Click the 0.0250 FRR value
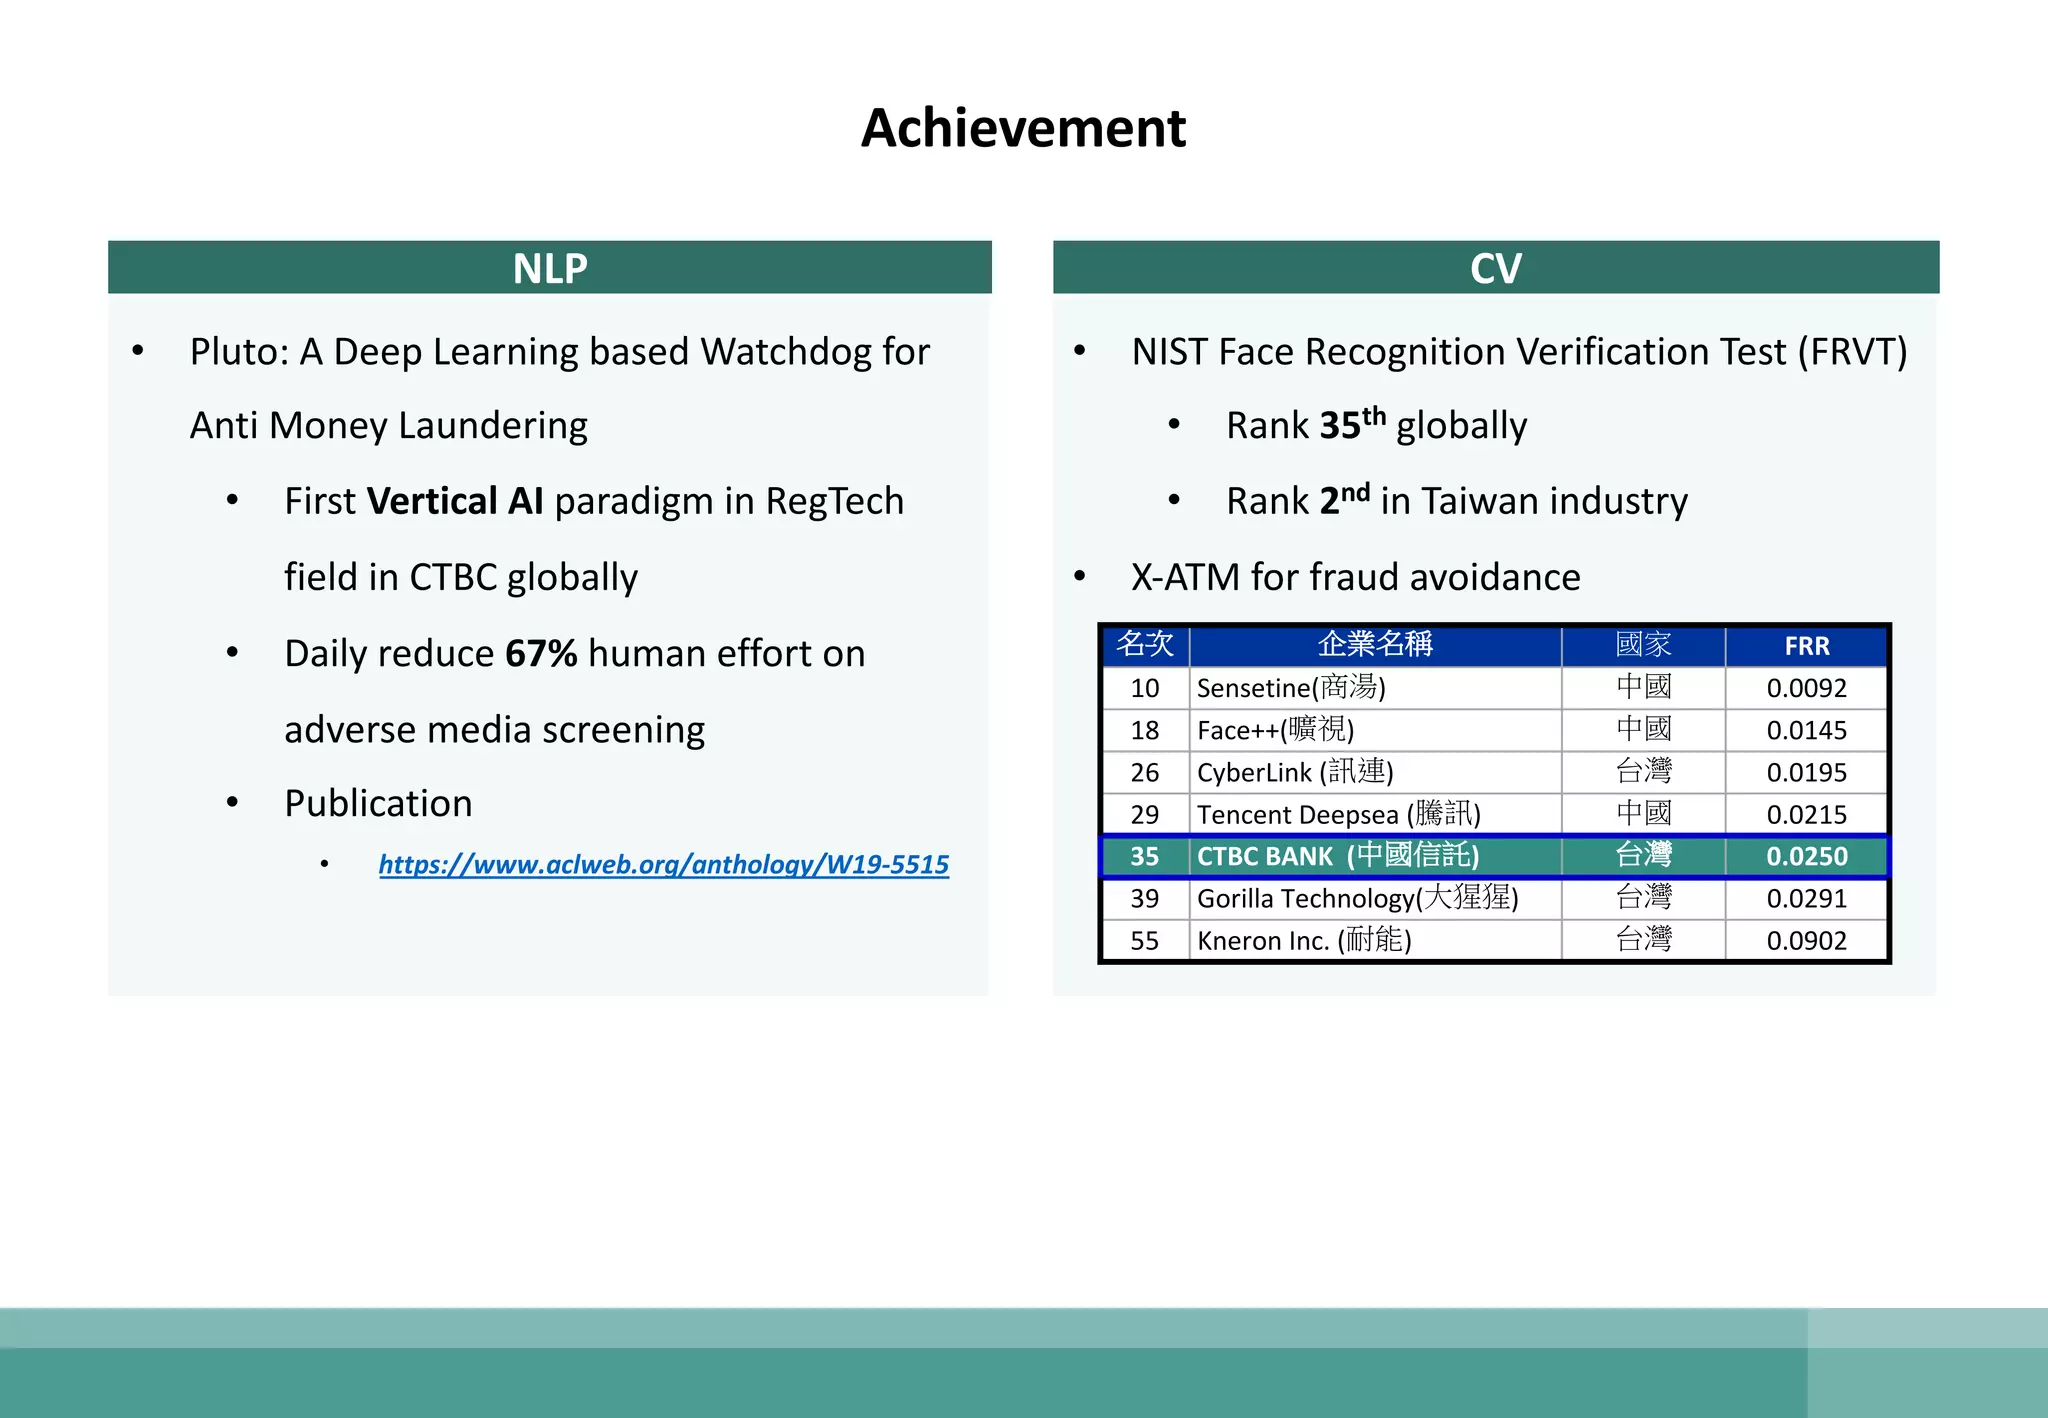 (1806, 856)
